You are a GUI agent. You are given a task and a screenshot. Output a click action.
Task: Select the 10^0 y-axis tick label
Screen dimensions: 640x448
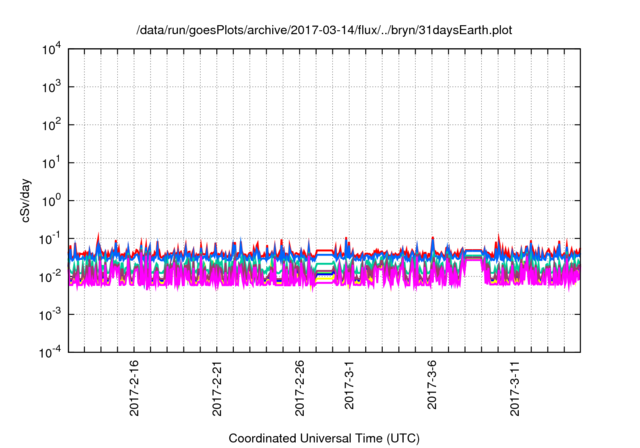(x=51, y=200)
